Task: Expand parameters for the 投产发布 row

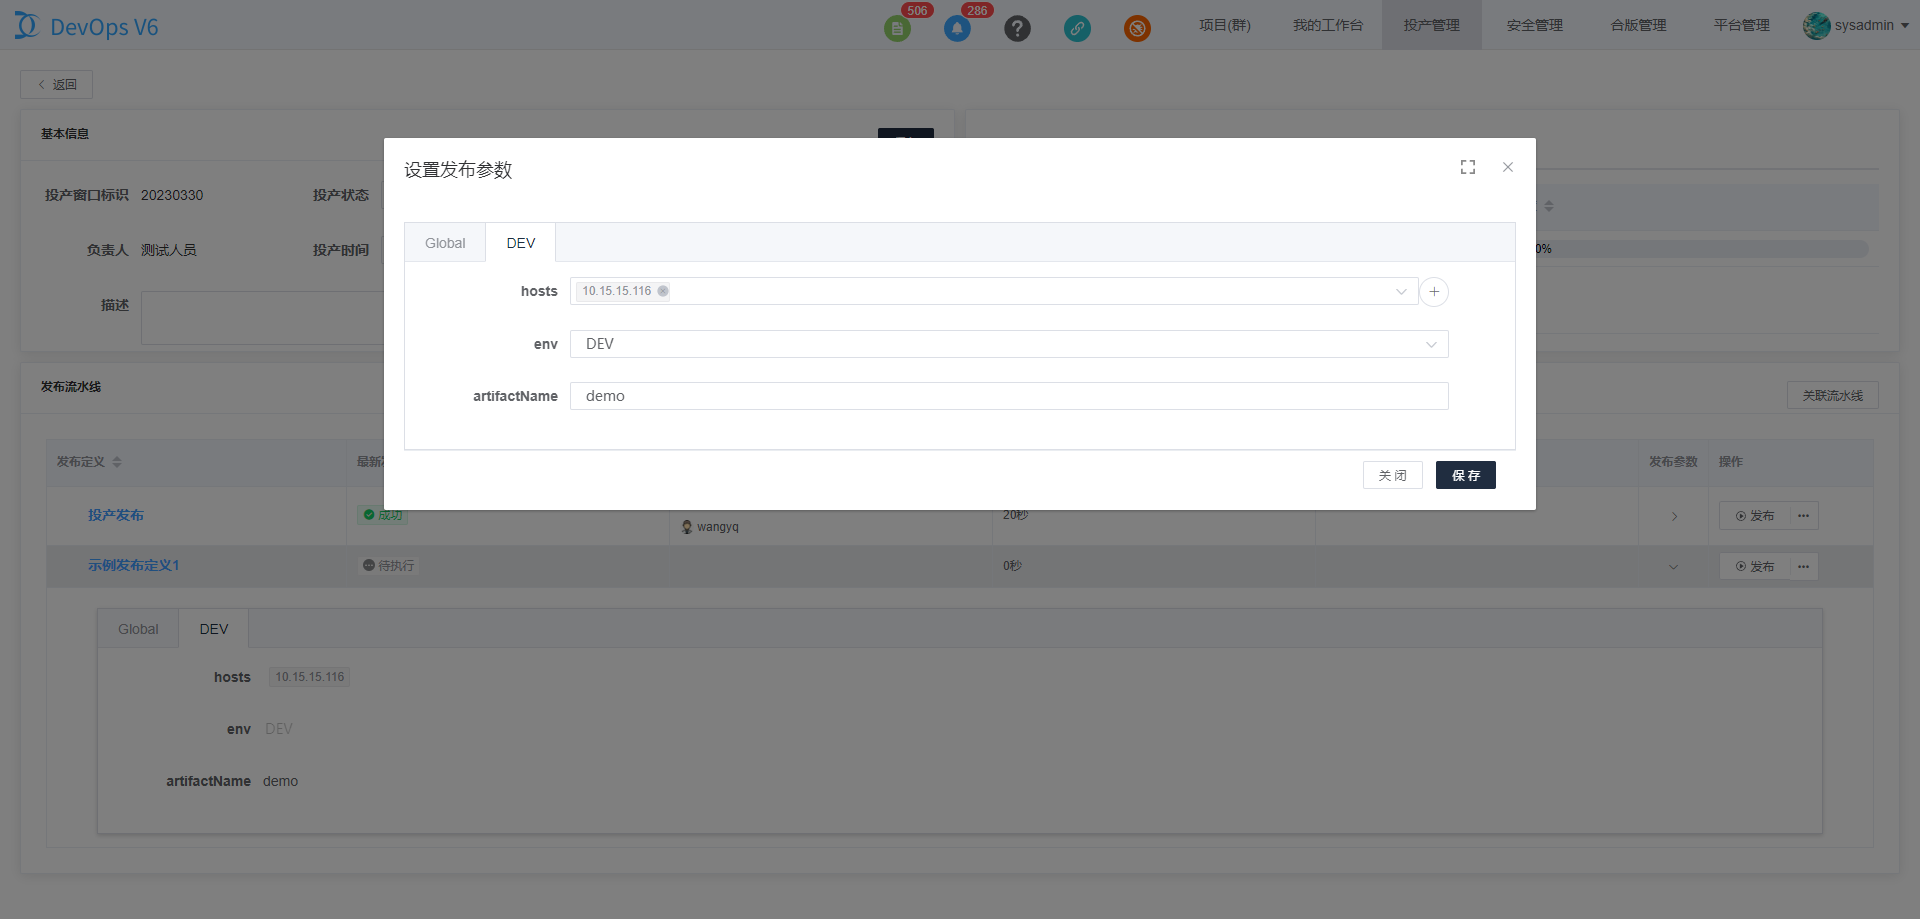Action: 1673,516
